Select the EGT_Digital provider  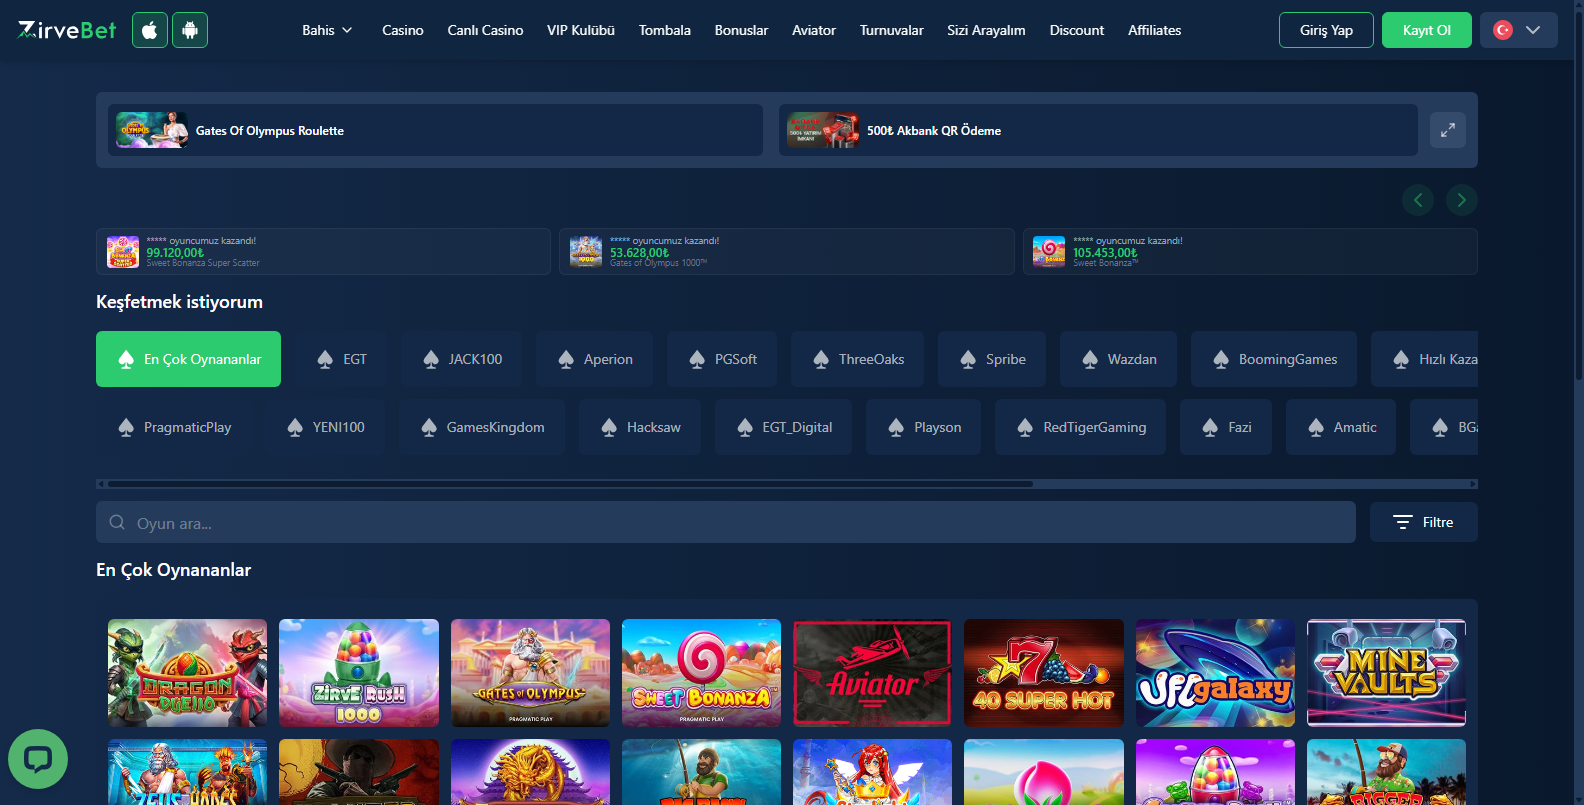click(783, 427)
